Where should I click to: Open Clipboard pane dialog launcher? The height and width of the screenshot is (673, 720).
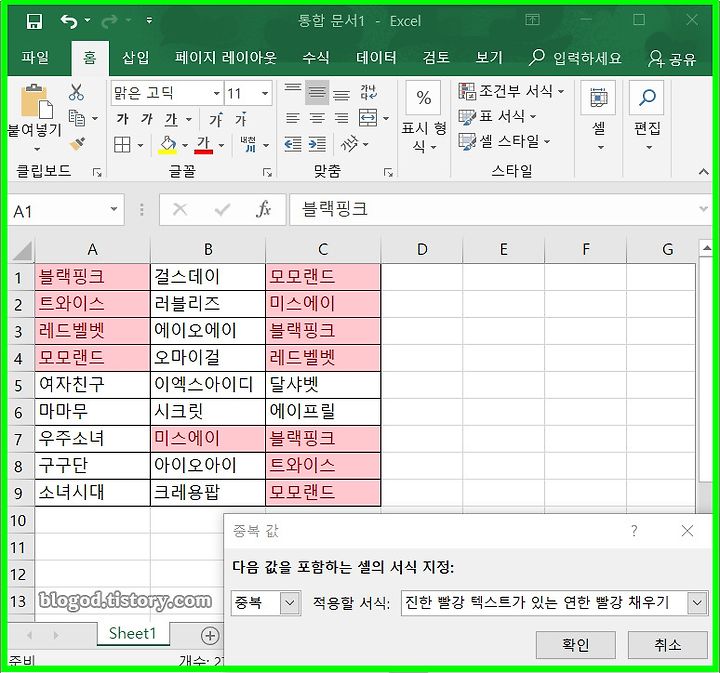pos(97,173)
